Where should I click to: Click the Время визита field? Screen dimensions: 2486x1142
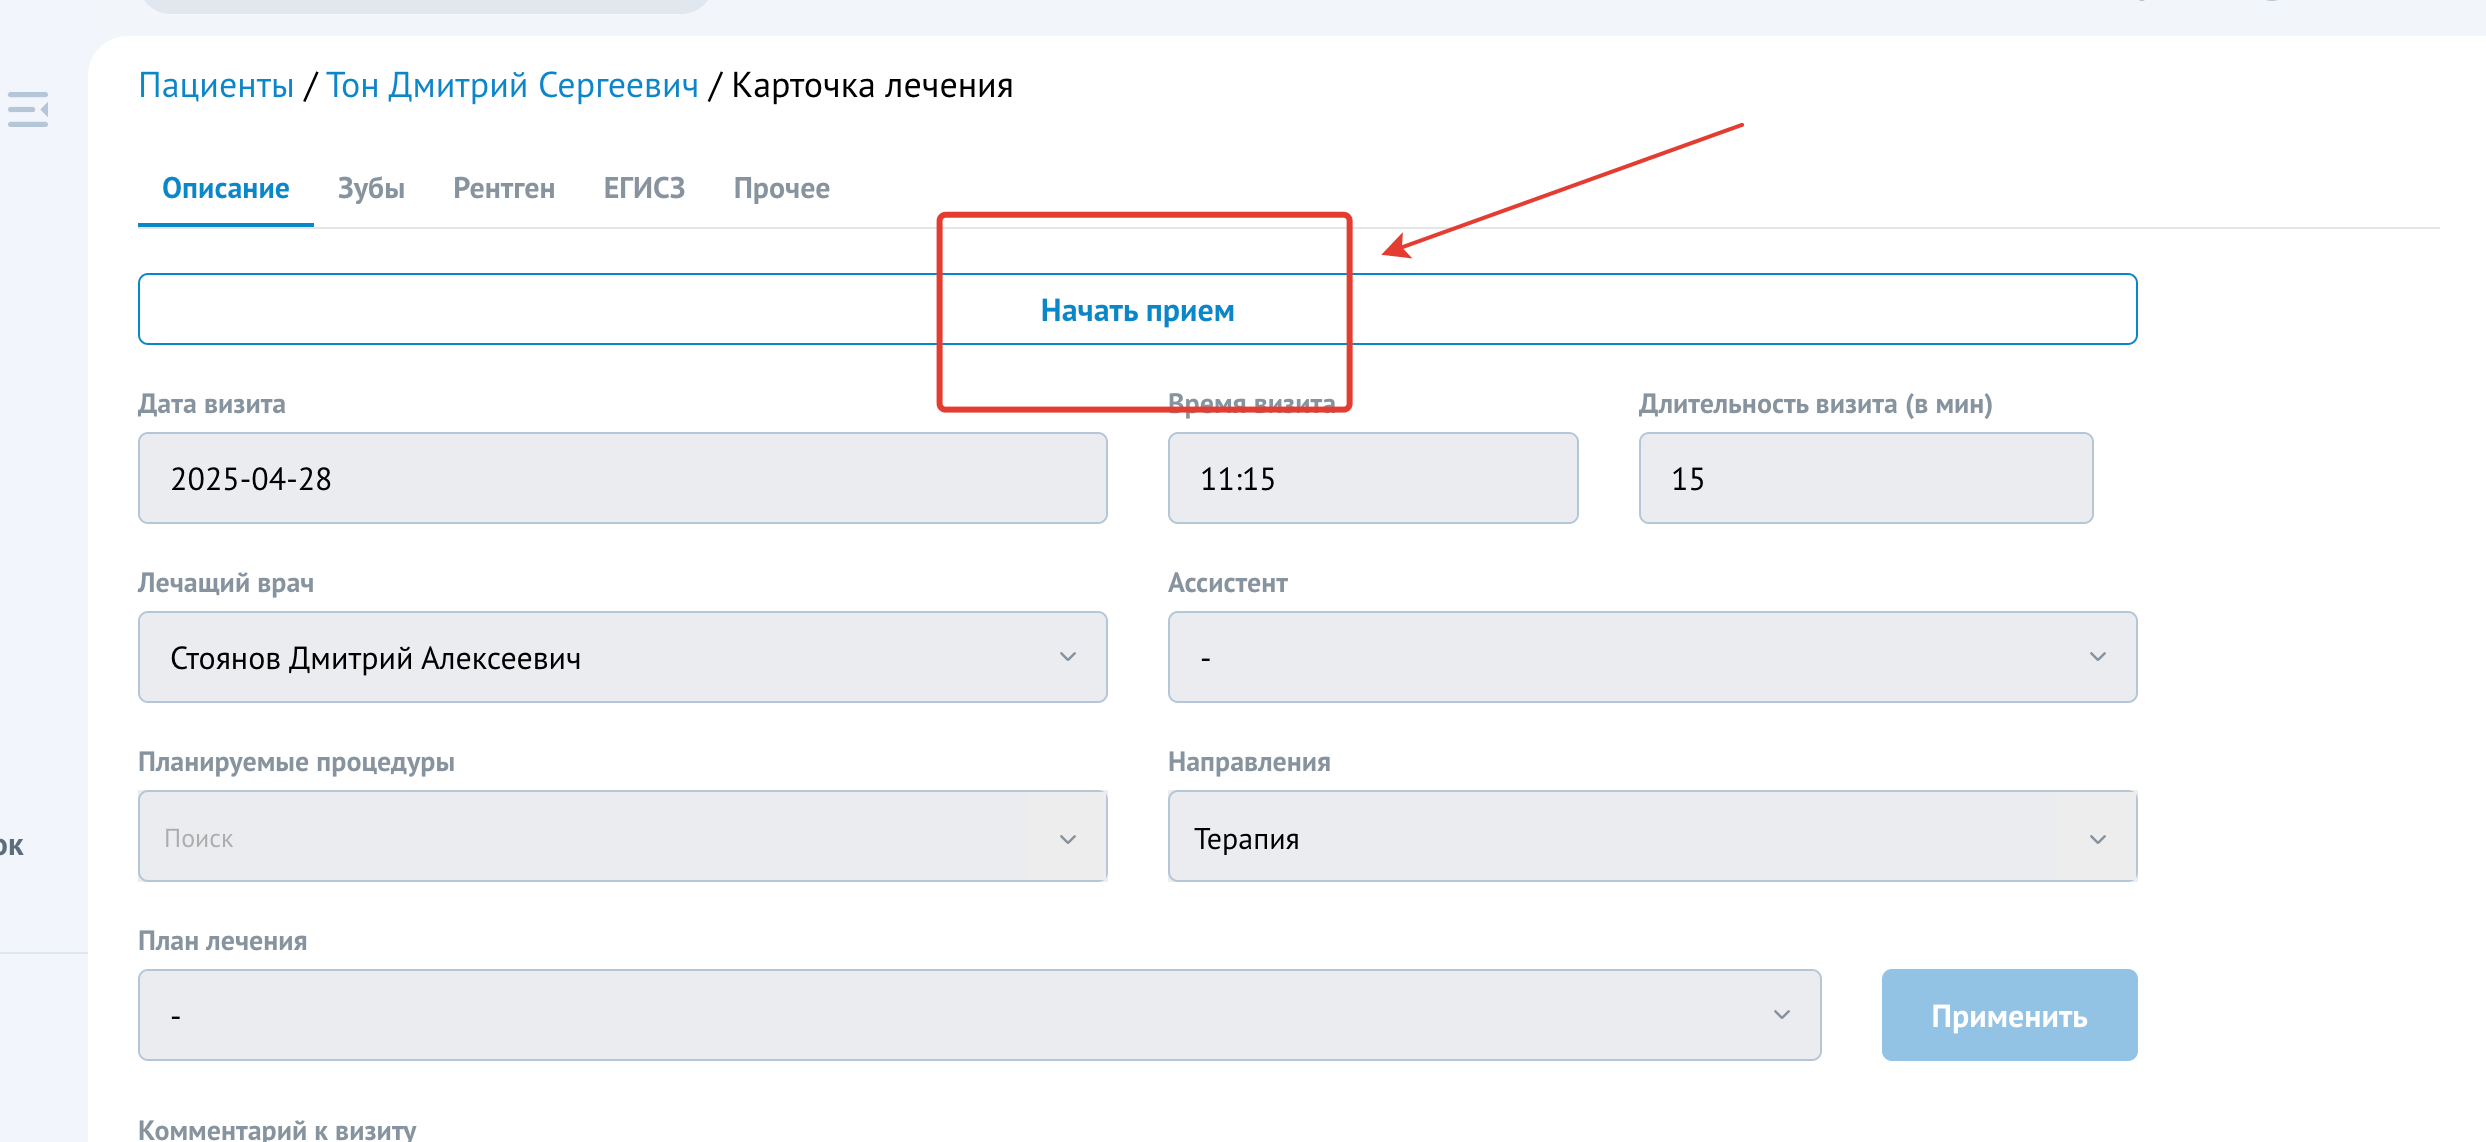[x=1373, y=478]
